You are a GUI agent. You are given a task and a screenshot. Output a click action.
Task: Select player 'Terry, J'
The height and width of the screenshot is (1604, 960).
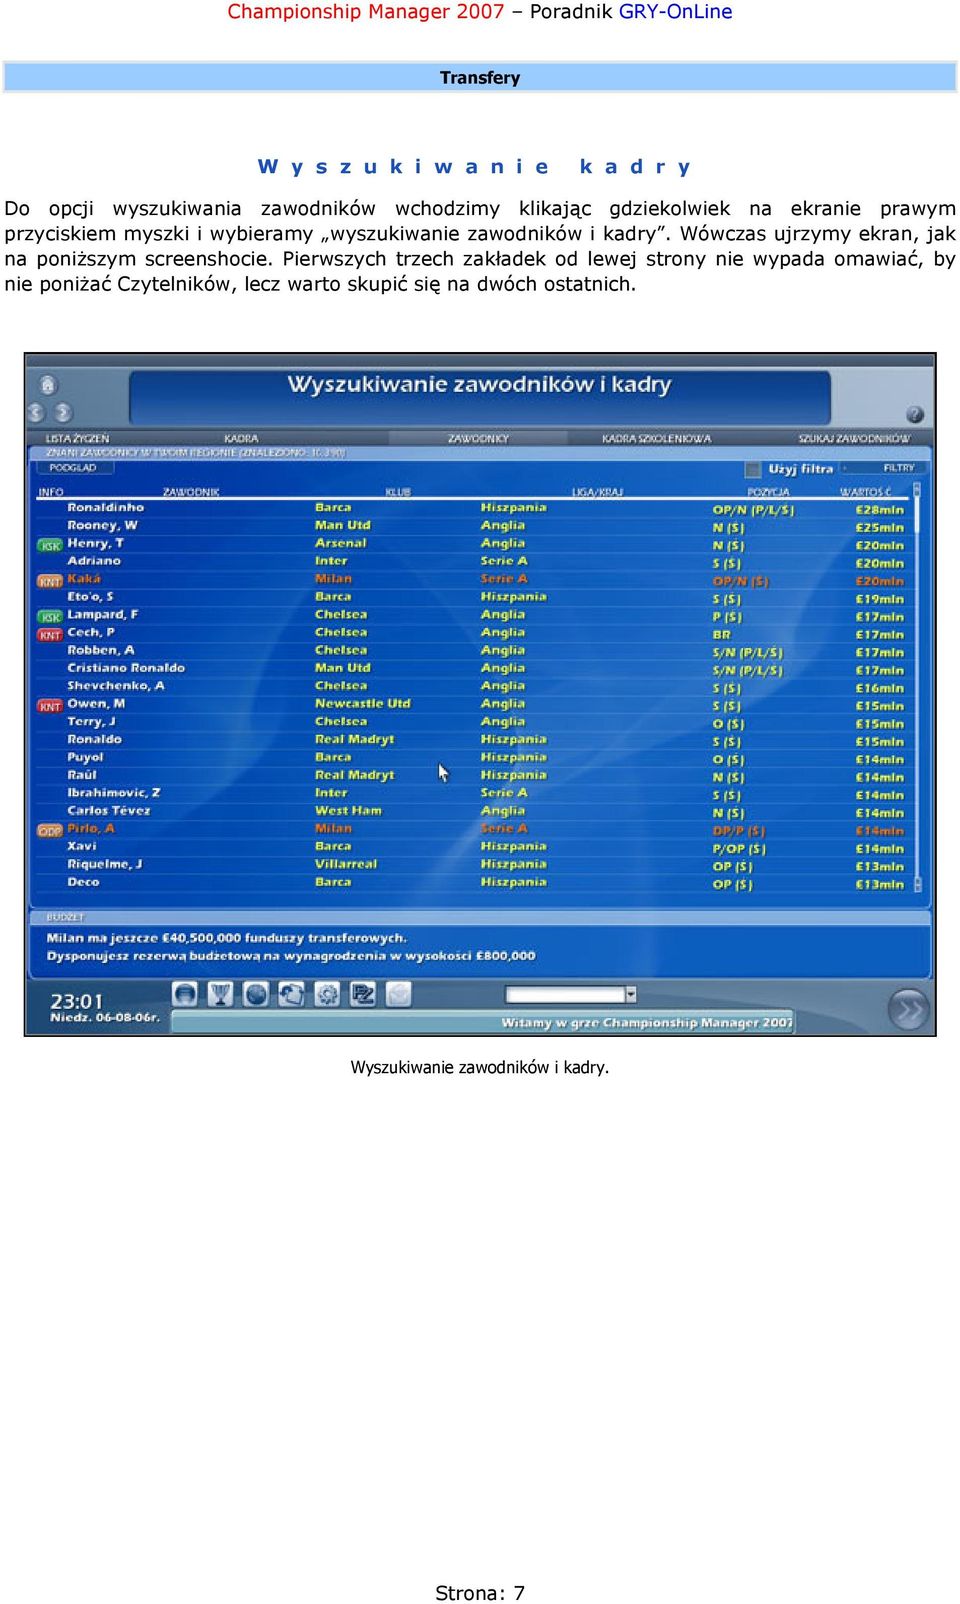(91, 722)
